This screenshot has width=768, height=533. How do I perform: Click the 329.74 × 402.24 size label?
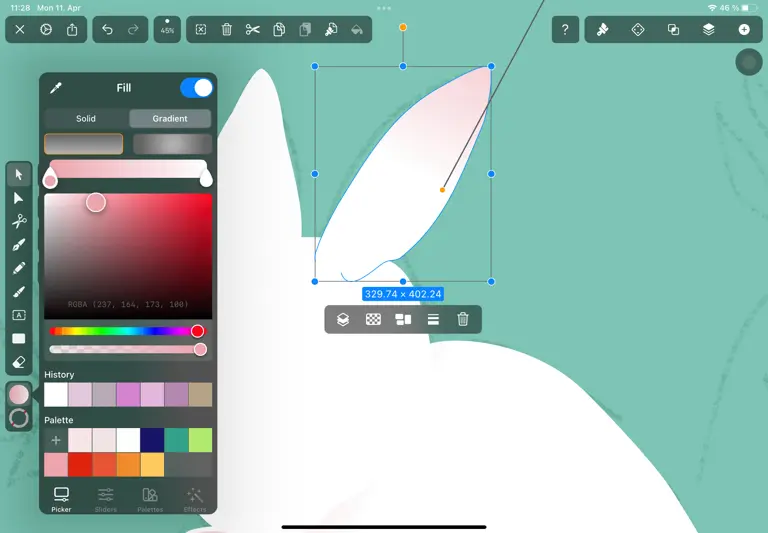[403, 294]
